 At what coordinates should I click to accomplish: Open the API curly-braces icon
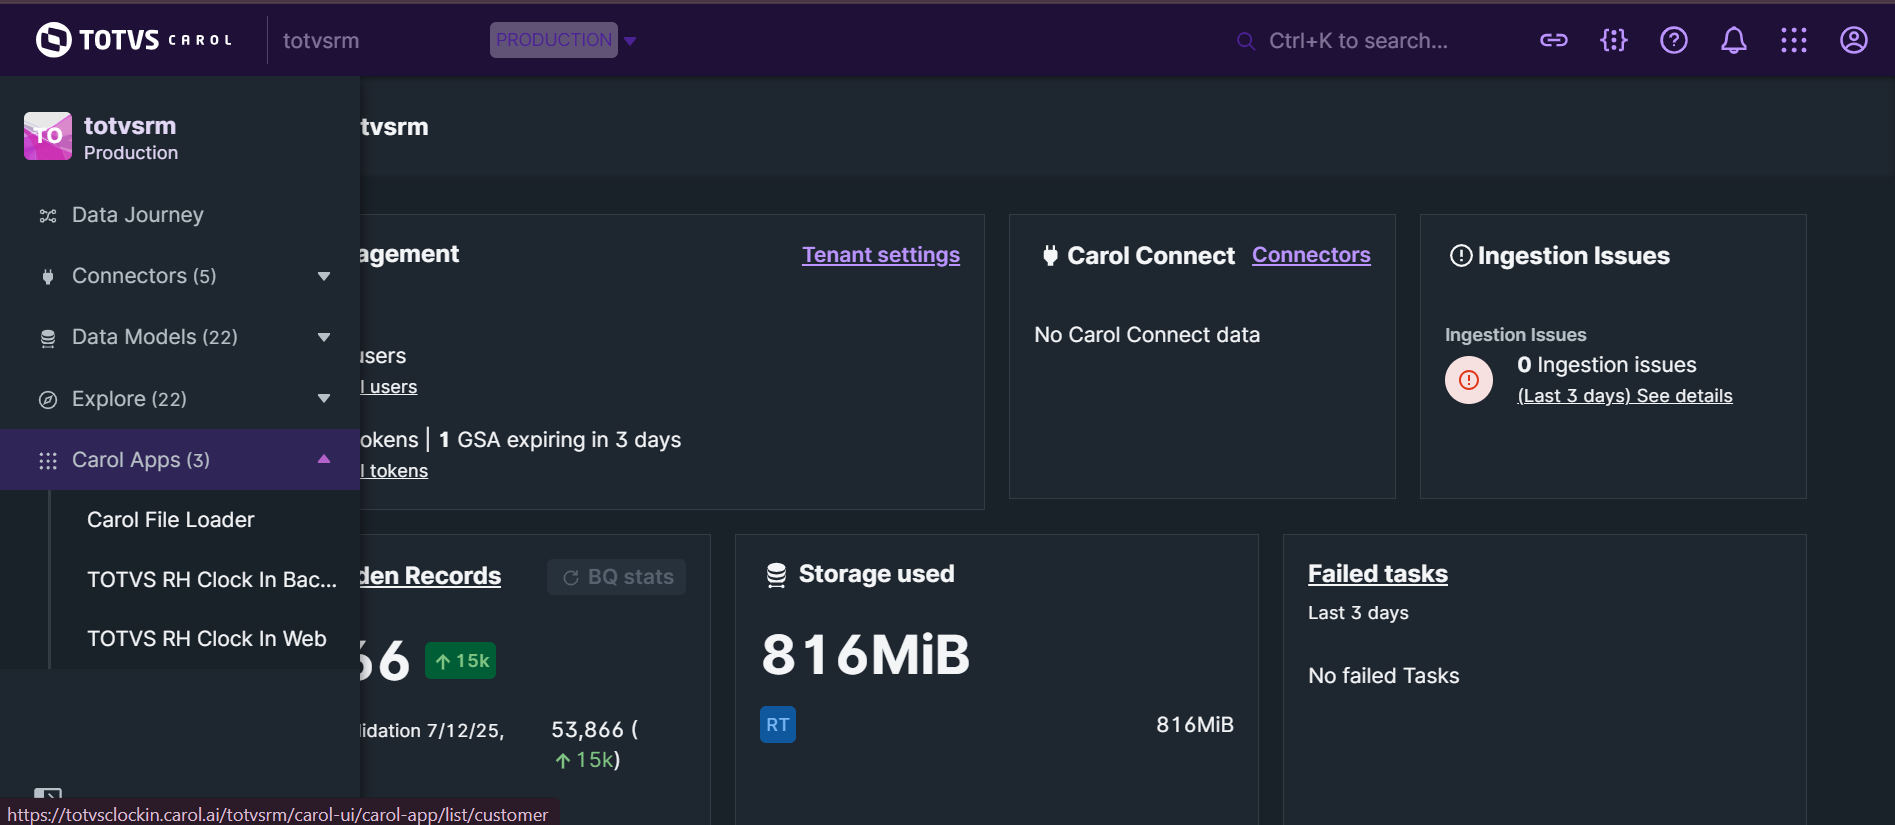[1613, 40]
